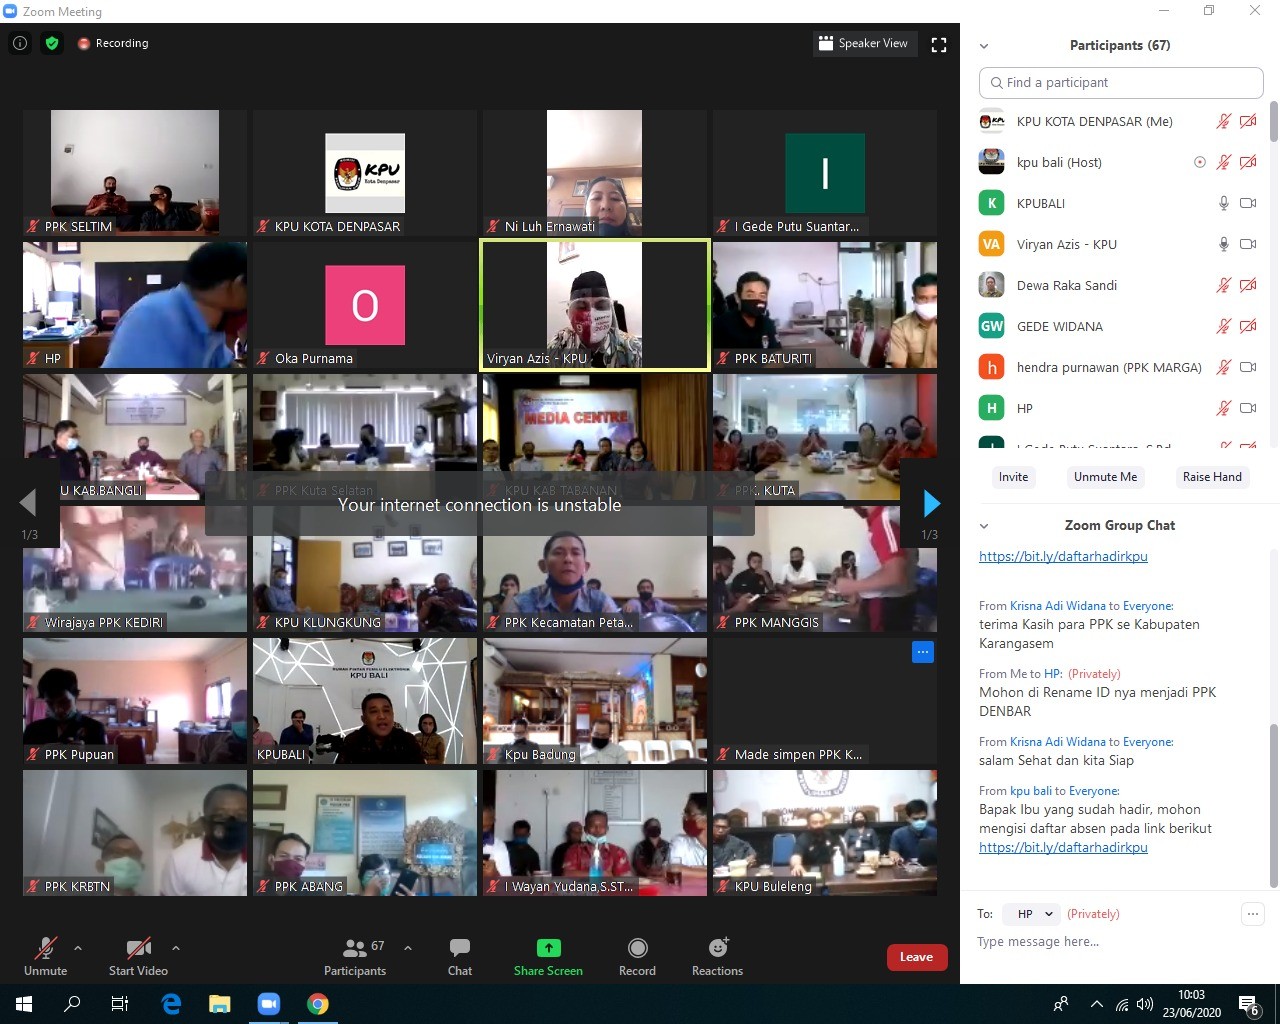Start recording with the Record icon
Viewport: 1280px width, 1024px height.
[x=637, y=948]
